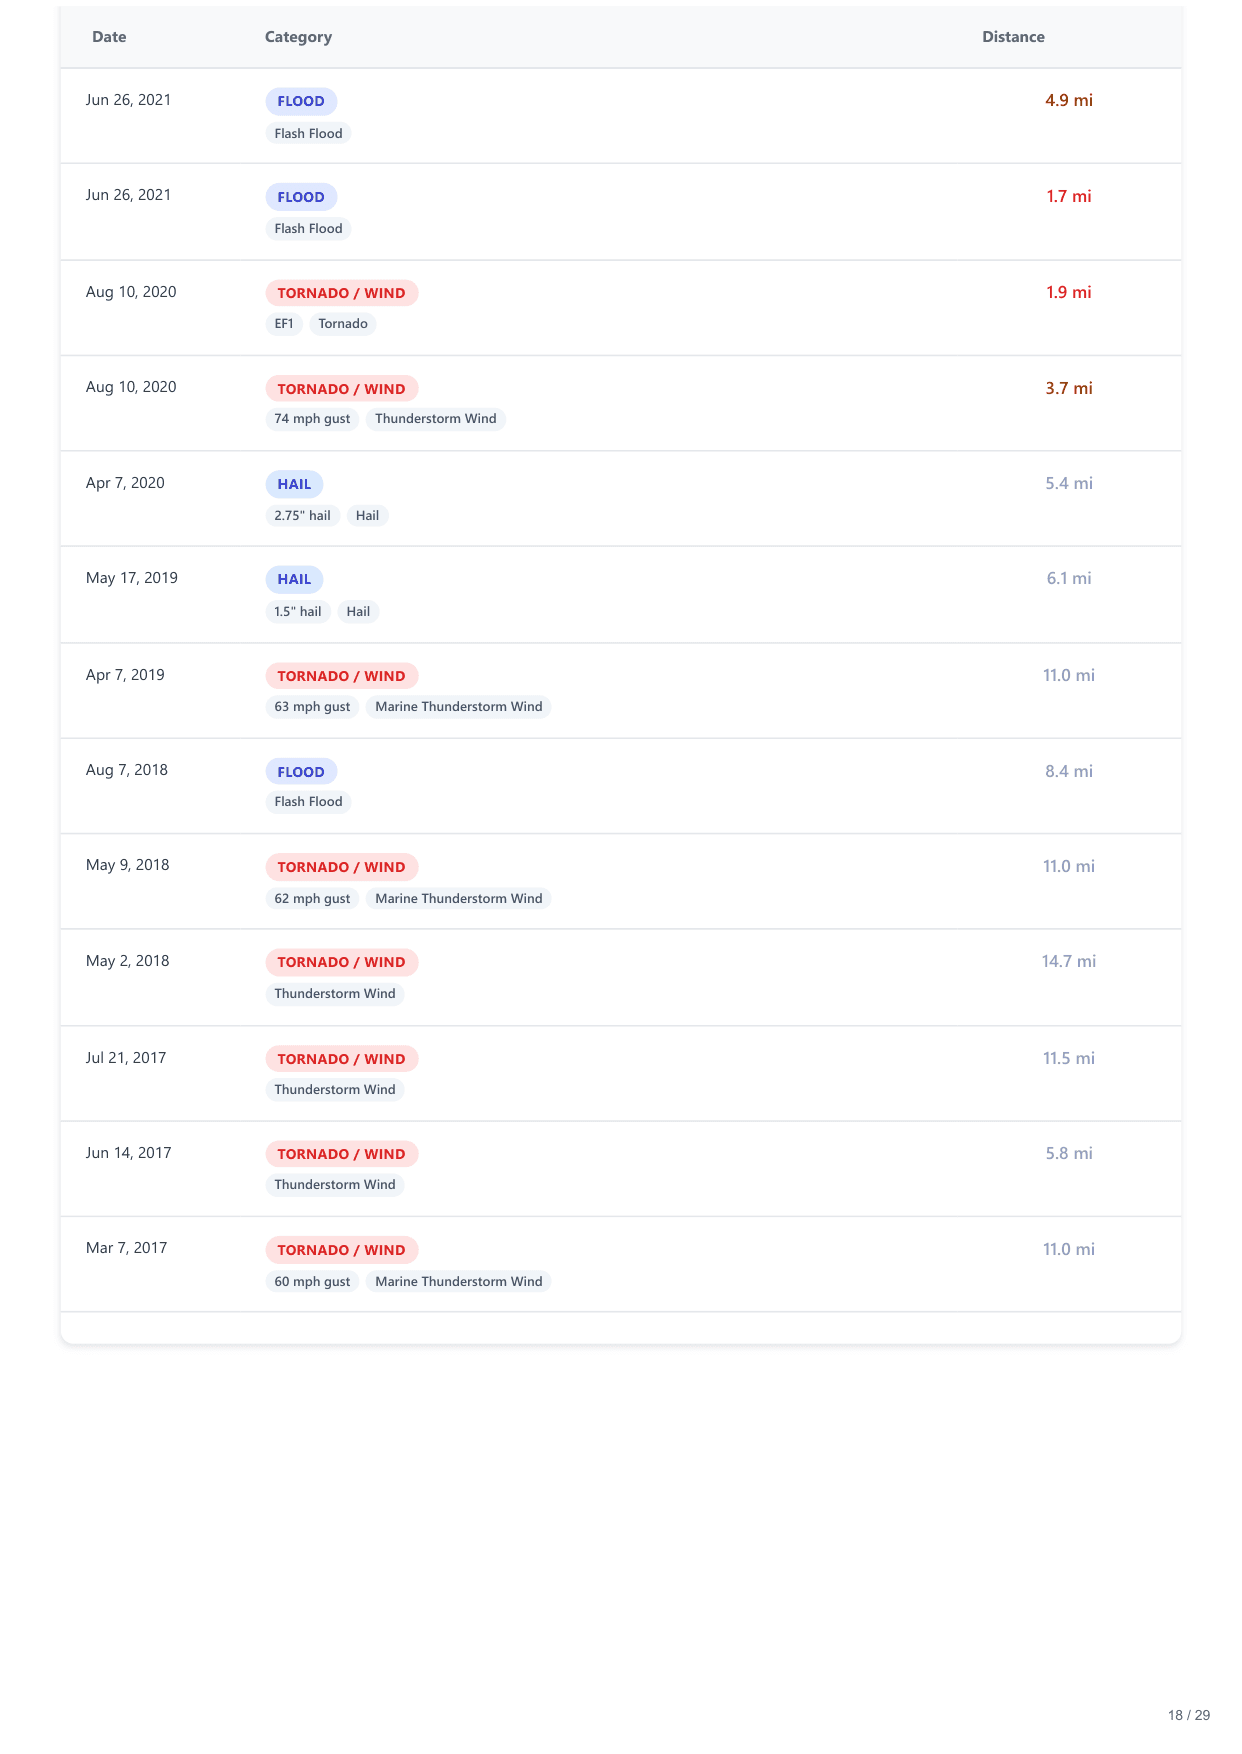Image resolution: width=1242 pixels, height=1754 pixels.
Task: Click the 18 / 29 page indicator
Action: tap(1188, 1715)
